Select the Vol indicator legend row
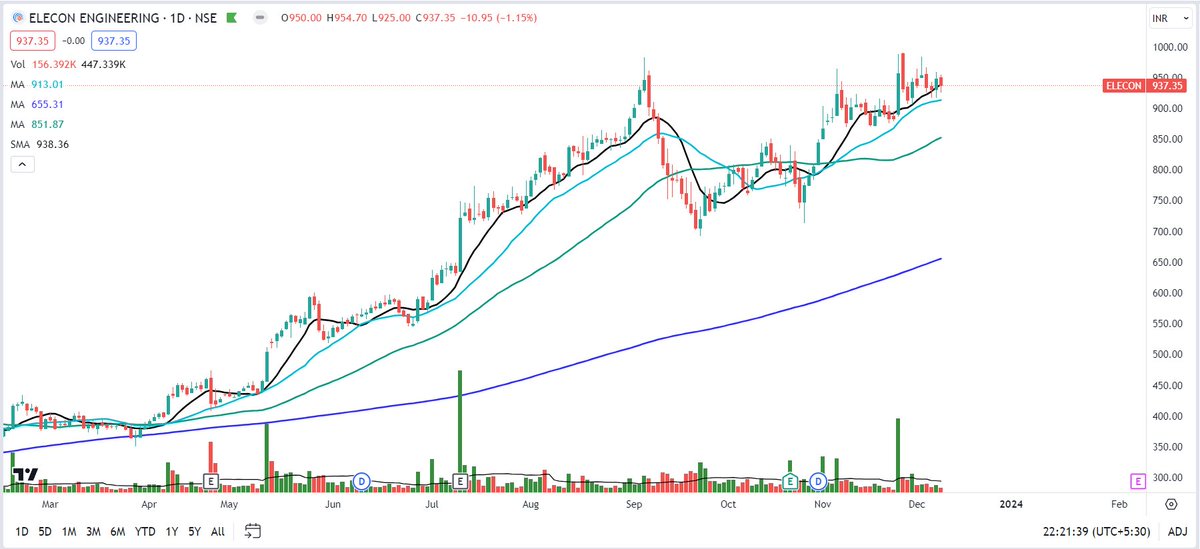Image resolution: width=1200 pixels, height=549 pixels. click(x=68, y=64)
